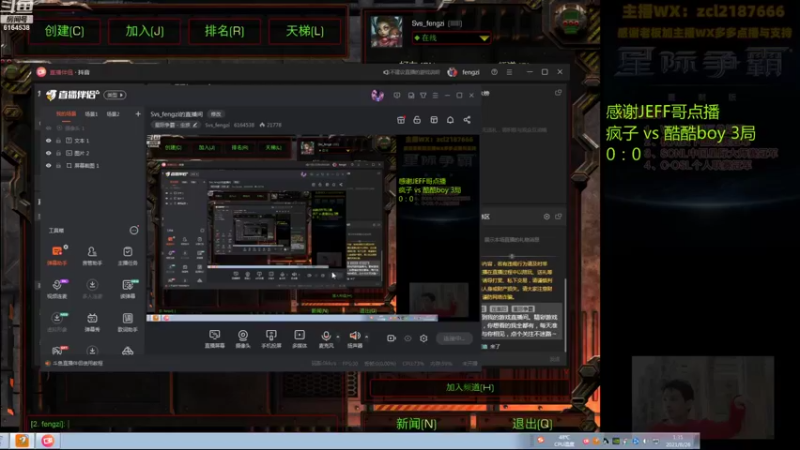Viewport: 800px width, 450px height.
Task: Click the butterfly avatar in 直播伴侣 title bar
Action: (x=377, y=95)
